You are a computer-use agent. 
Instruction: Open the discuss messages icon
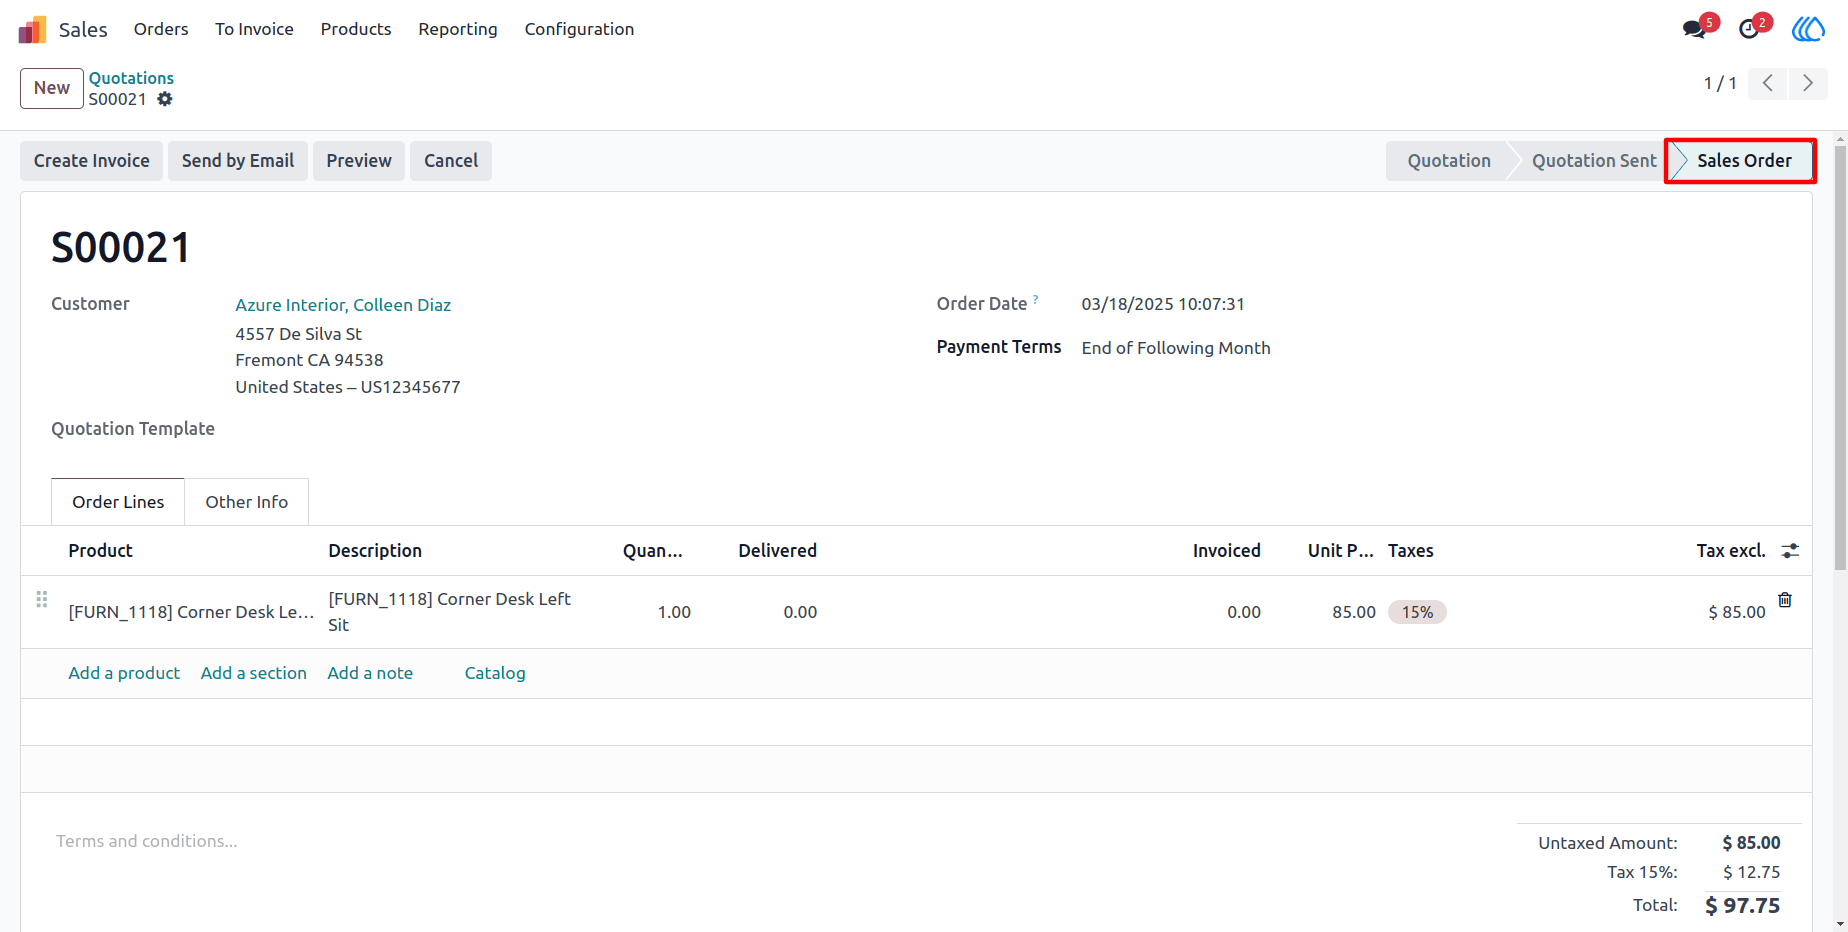pyautogui.click(x=1694, y=29)
